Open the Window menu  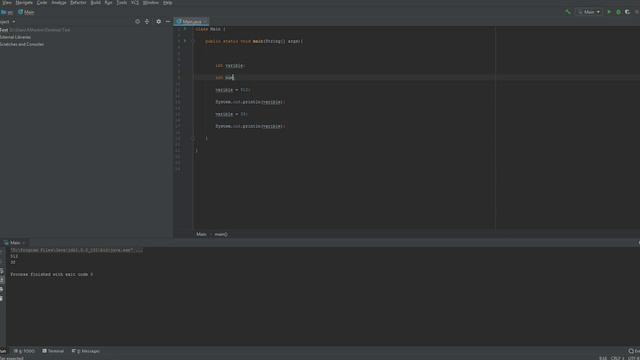pos(151,2)
